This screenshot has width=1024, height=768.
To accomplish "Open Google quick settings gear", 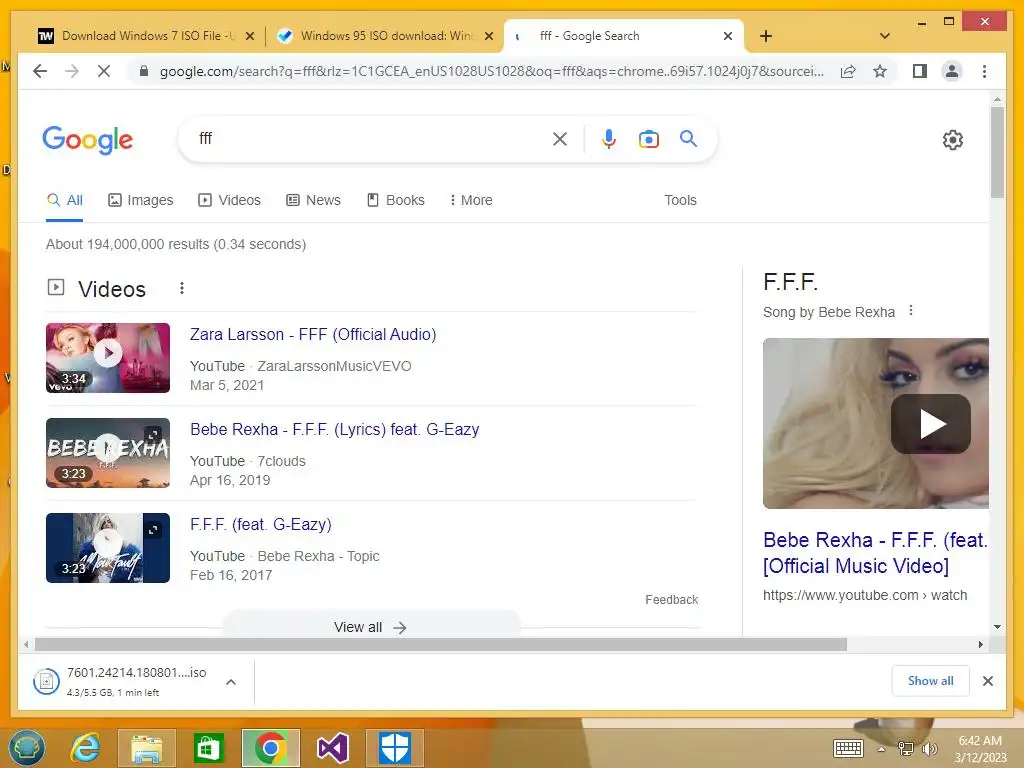I will 952,140.
